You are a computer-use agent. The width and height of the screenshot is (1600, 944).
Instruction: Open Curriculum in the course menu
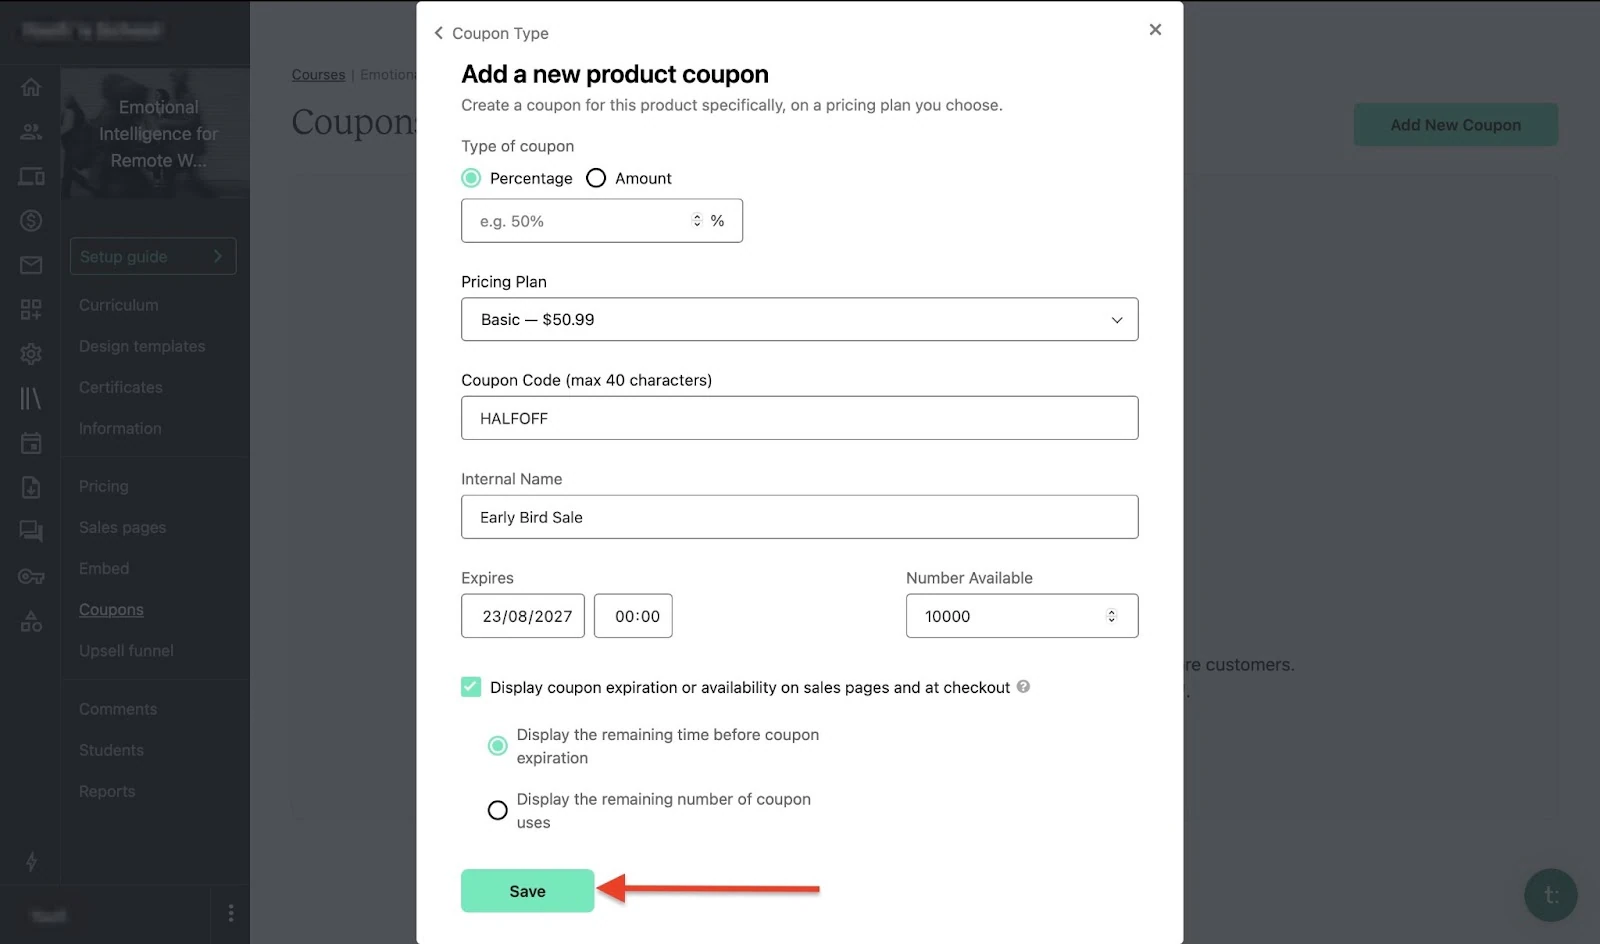119,305
